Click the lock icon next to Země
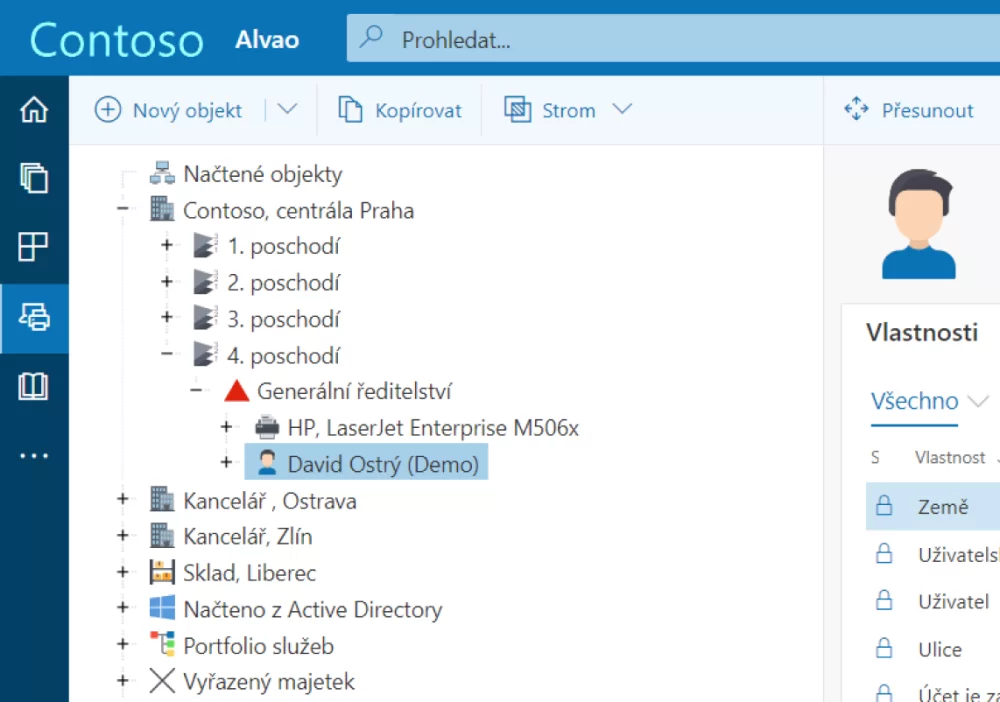 884,507
